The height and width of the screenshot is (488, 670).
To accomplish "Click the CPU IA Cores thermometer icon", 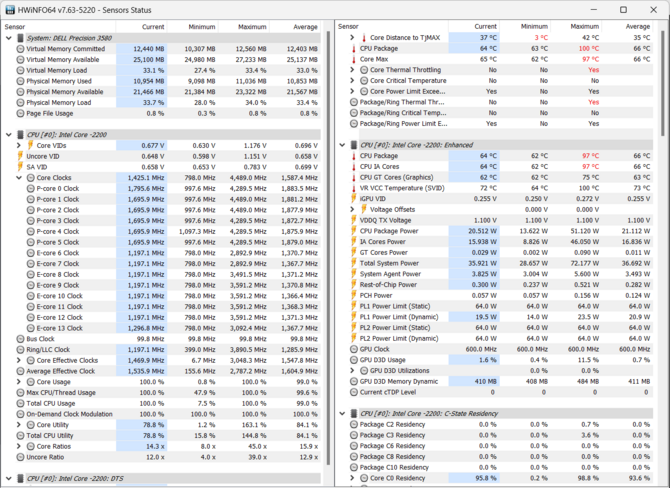I will click(354, 167).
